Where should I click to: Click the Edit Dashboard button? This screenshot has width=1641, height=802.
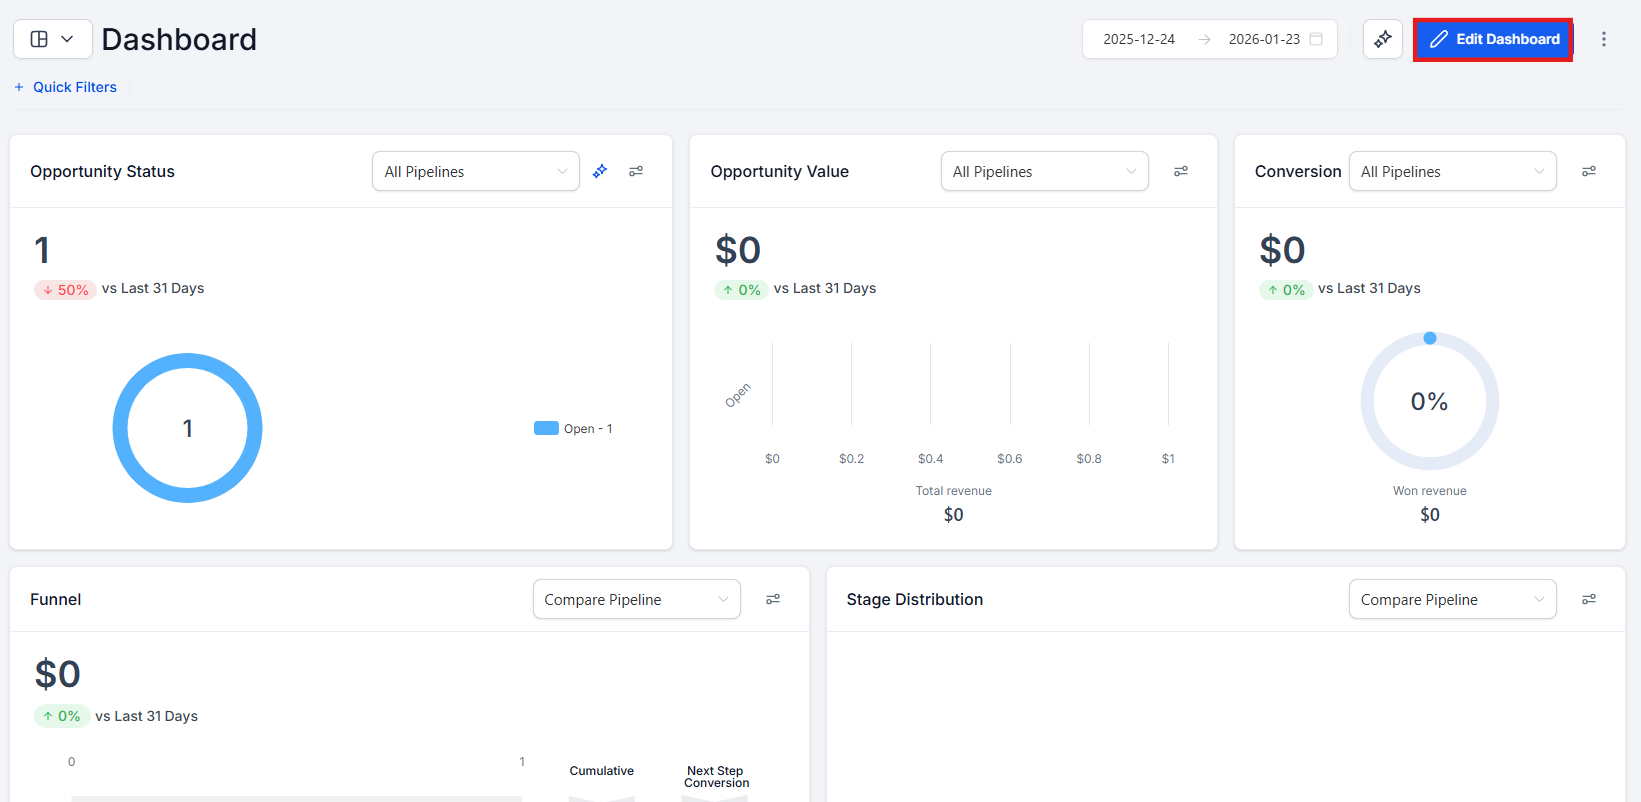tap(1493, 39)
